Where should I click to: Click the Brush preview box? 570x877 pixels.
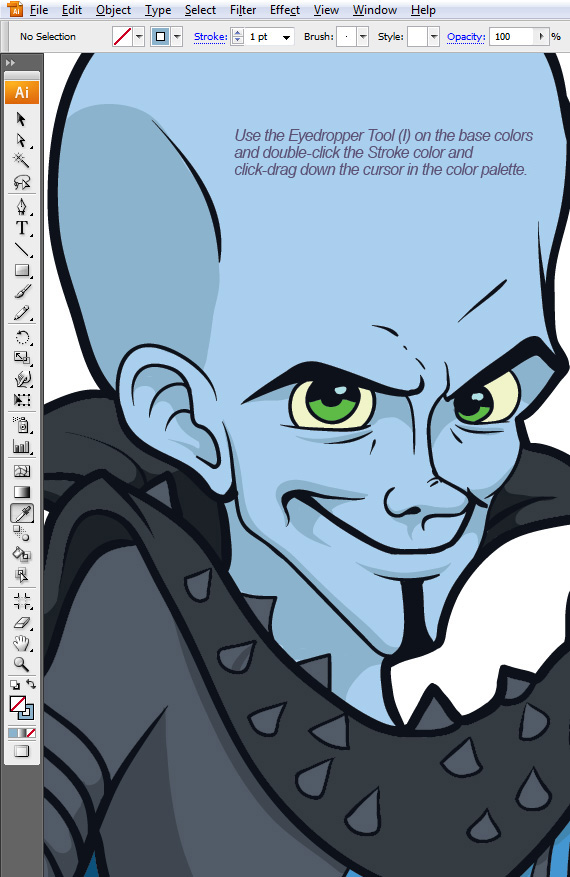347,37
